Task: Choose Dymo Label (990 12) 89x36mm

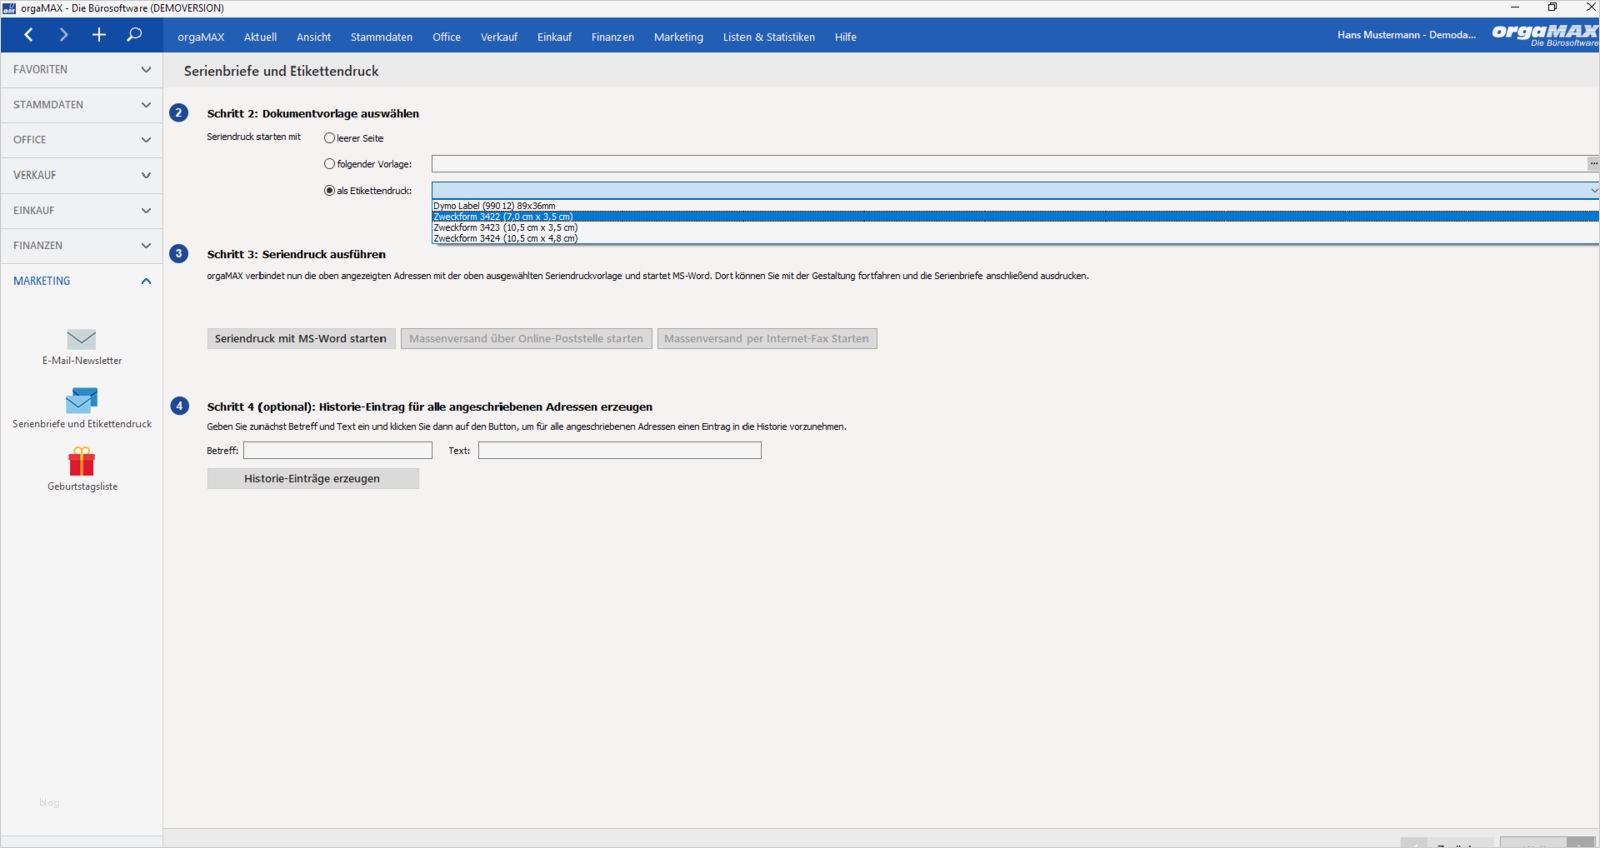Action: coord(1015,206)
